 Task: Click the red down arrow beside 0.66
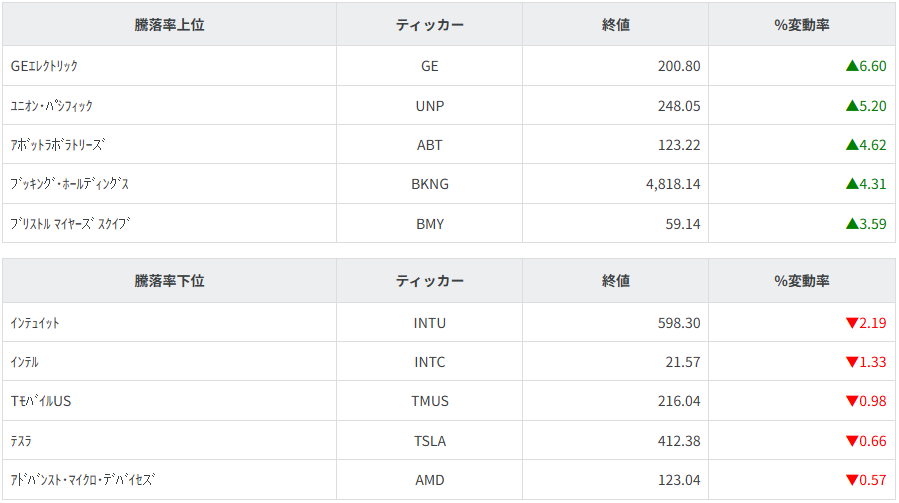[851, 441]
